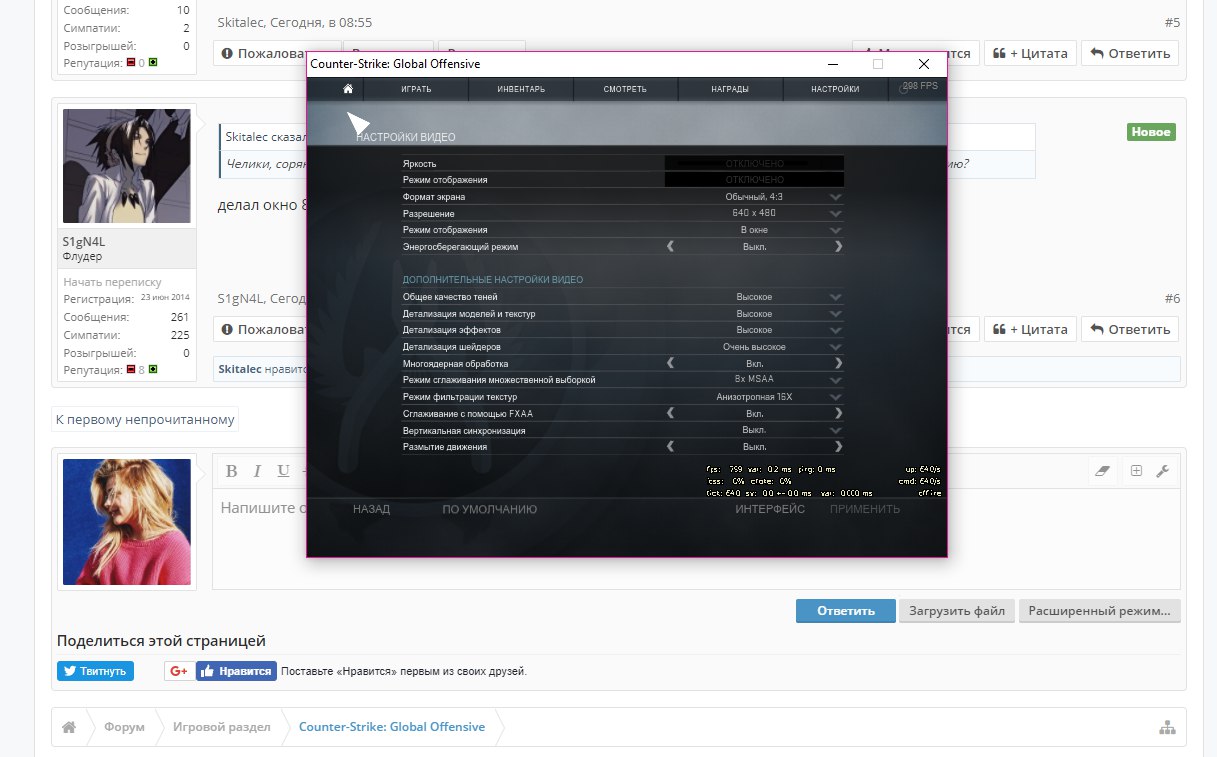Screen dimensions: 1217x757
Task: Jump via К первому непрочитанному link
Action: (145, 420)
